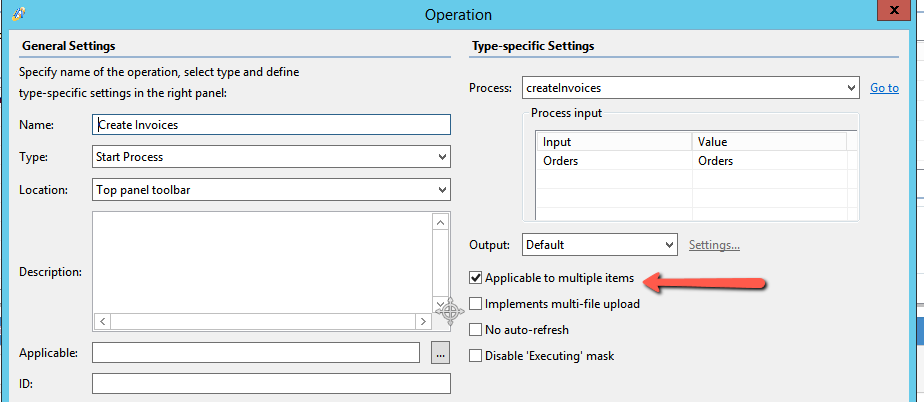Image resolution: width=924 pixels, height=402 pixels.
Task: Select the Input column header
Action: (614, 142)
